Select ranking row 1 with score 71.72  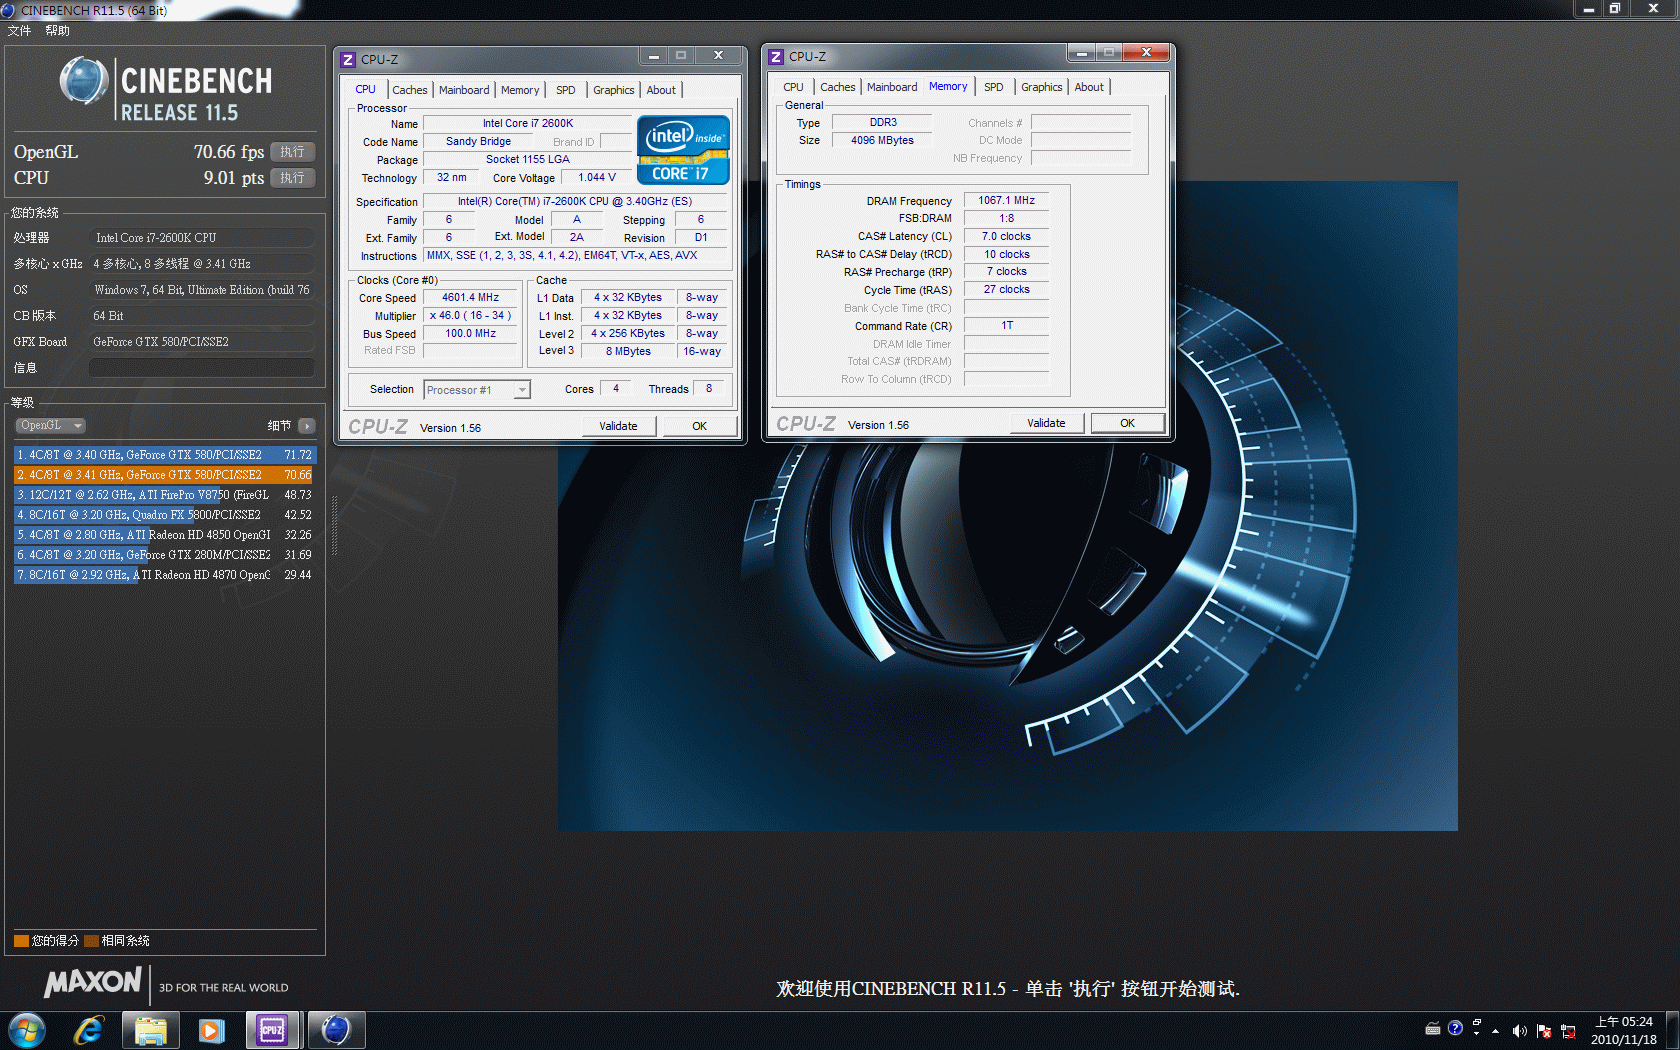coord(164,455)
